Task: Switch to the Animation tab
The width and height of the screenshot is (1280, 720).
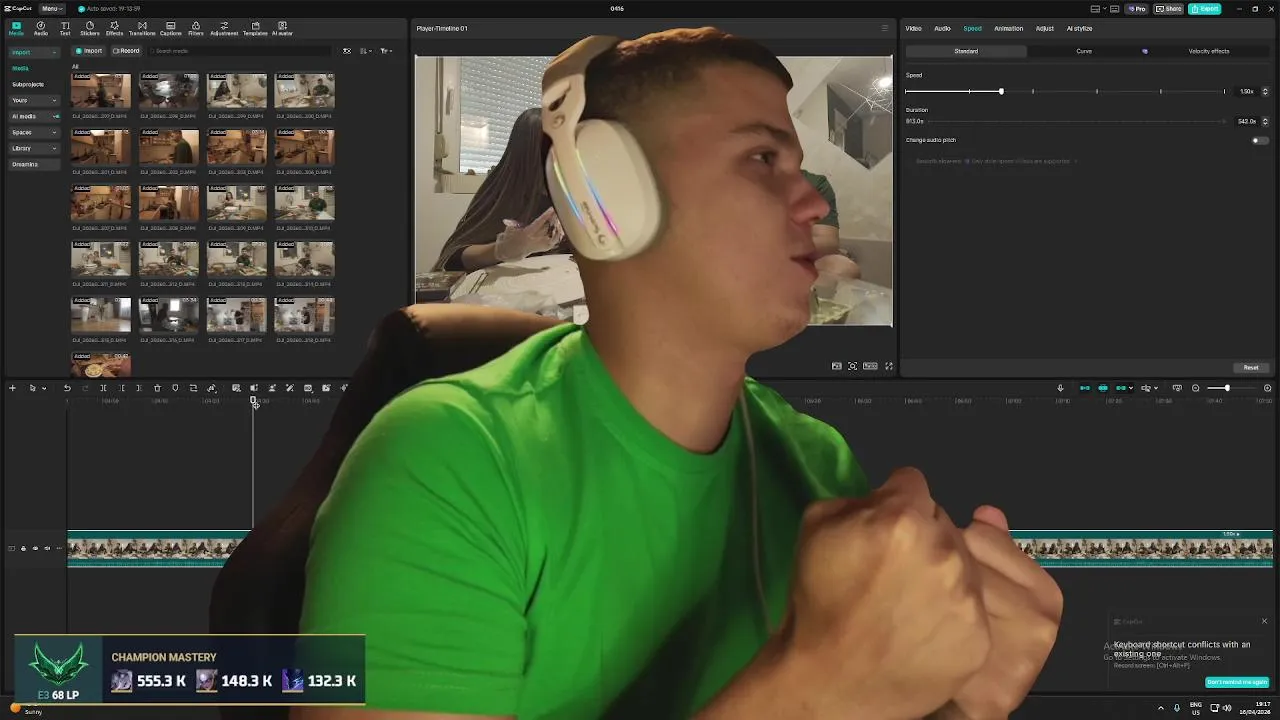Action: coord(1008,28)
